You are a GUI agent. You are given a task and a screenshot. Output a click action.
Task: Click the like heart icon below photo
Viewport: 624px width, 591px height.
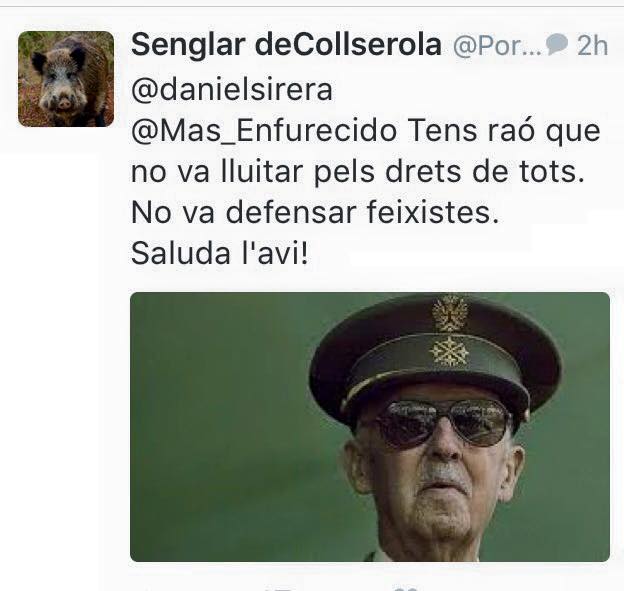point(406,589)
